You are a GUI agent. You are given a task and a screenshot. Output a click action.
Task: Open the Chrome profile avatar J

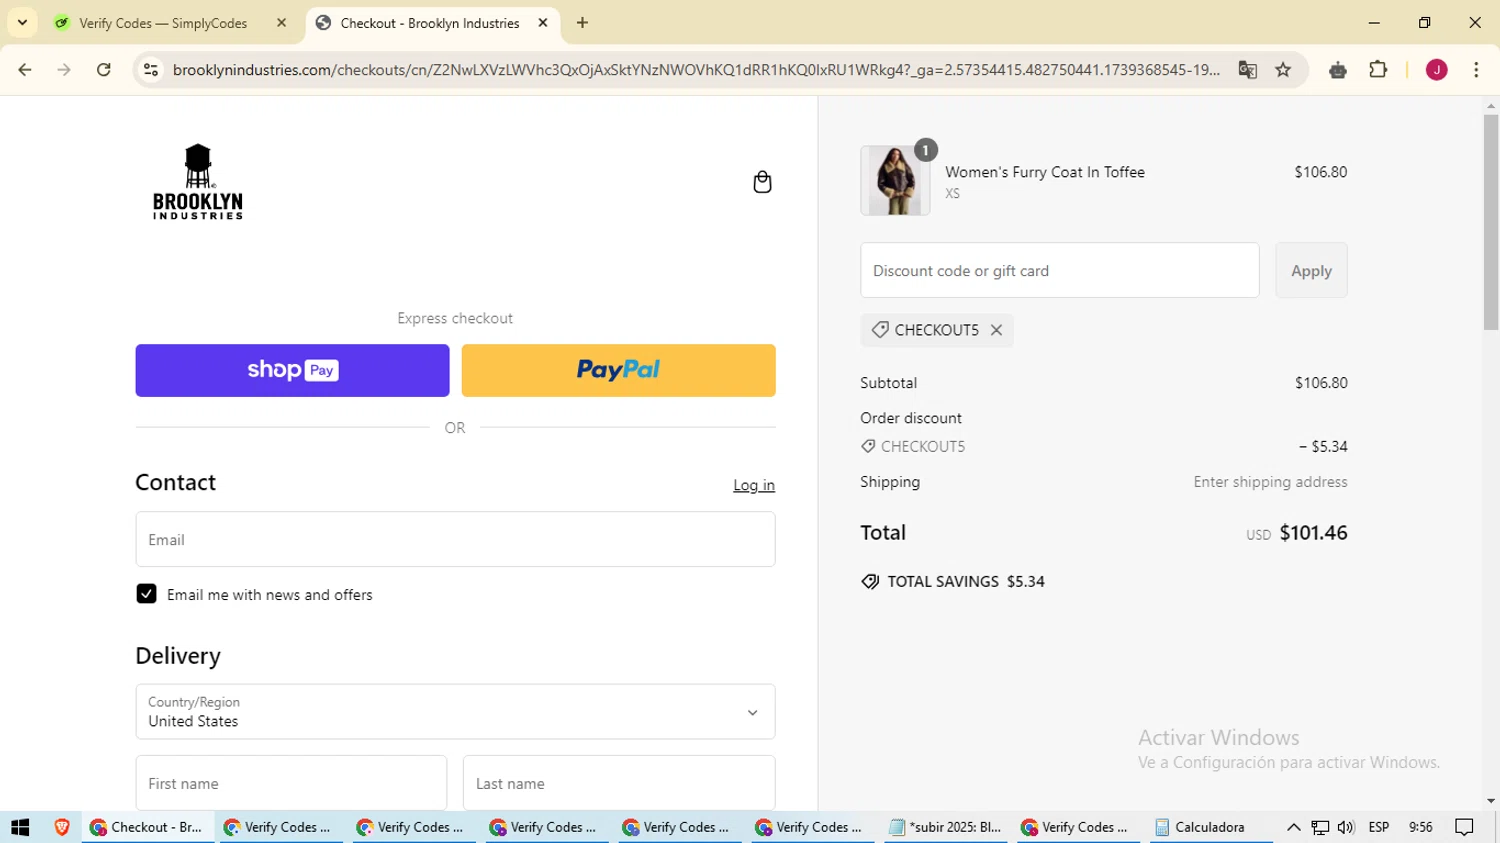(x=1437, y=70)
